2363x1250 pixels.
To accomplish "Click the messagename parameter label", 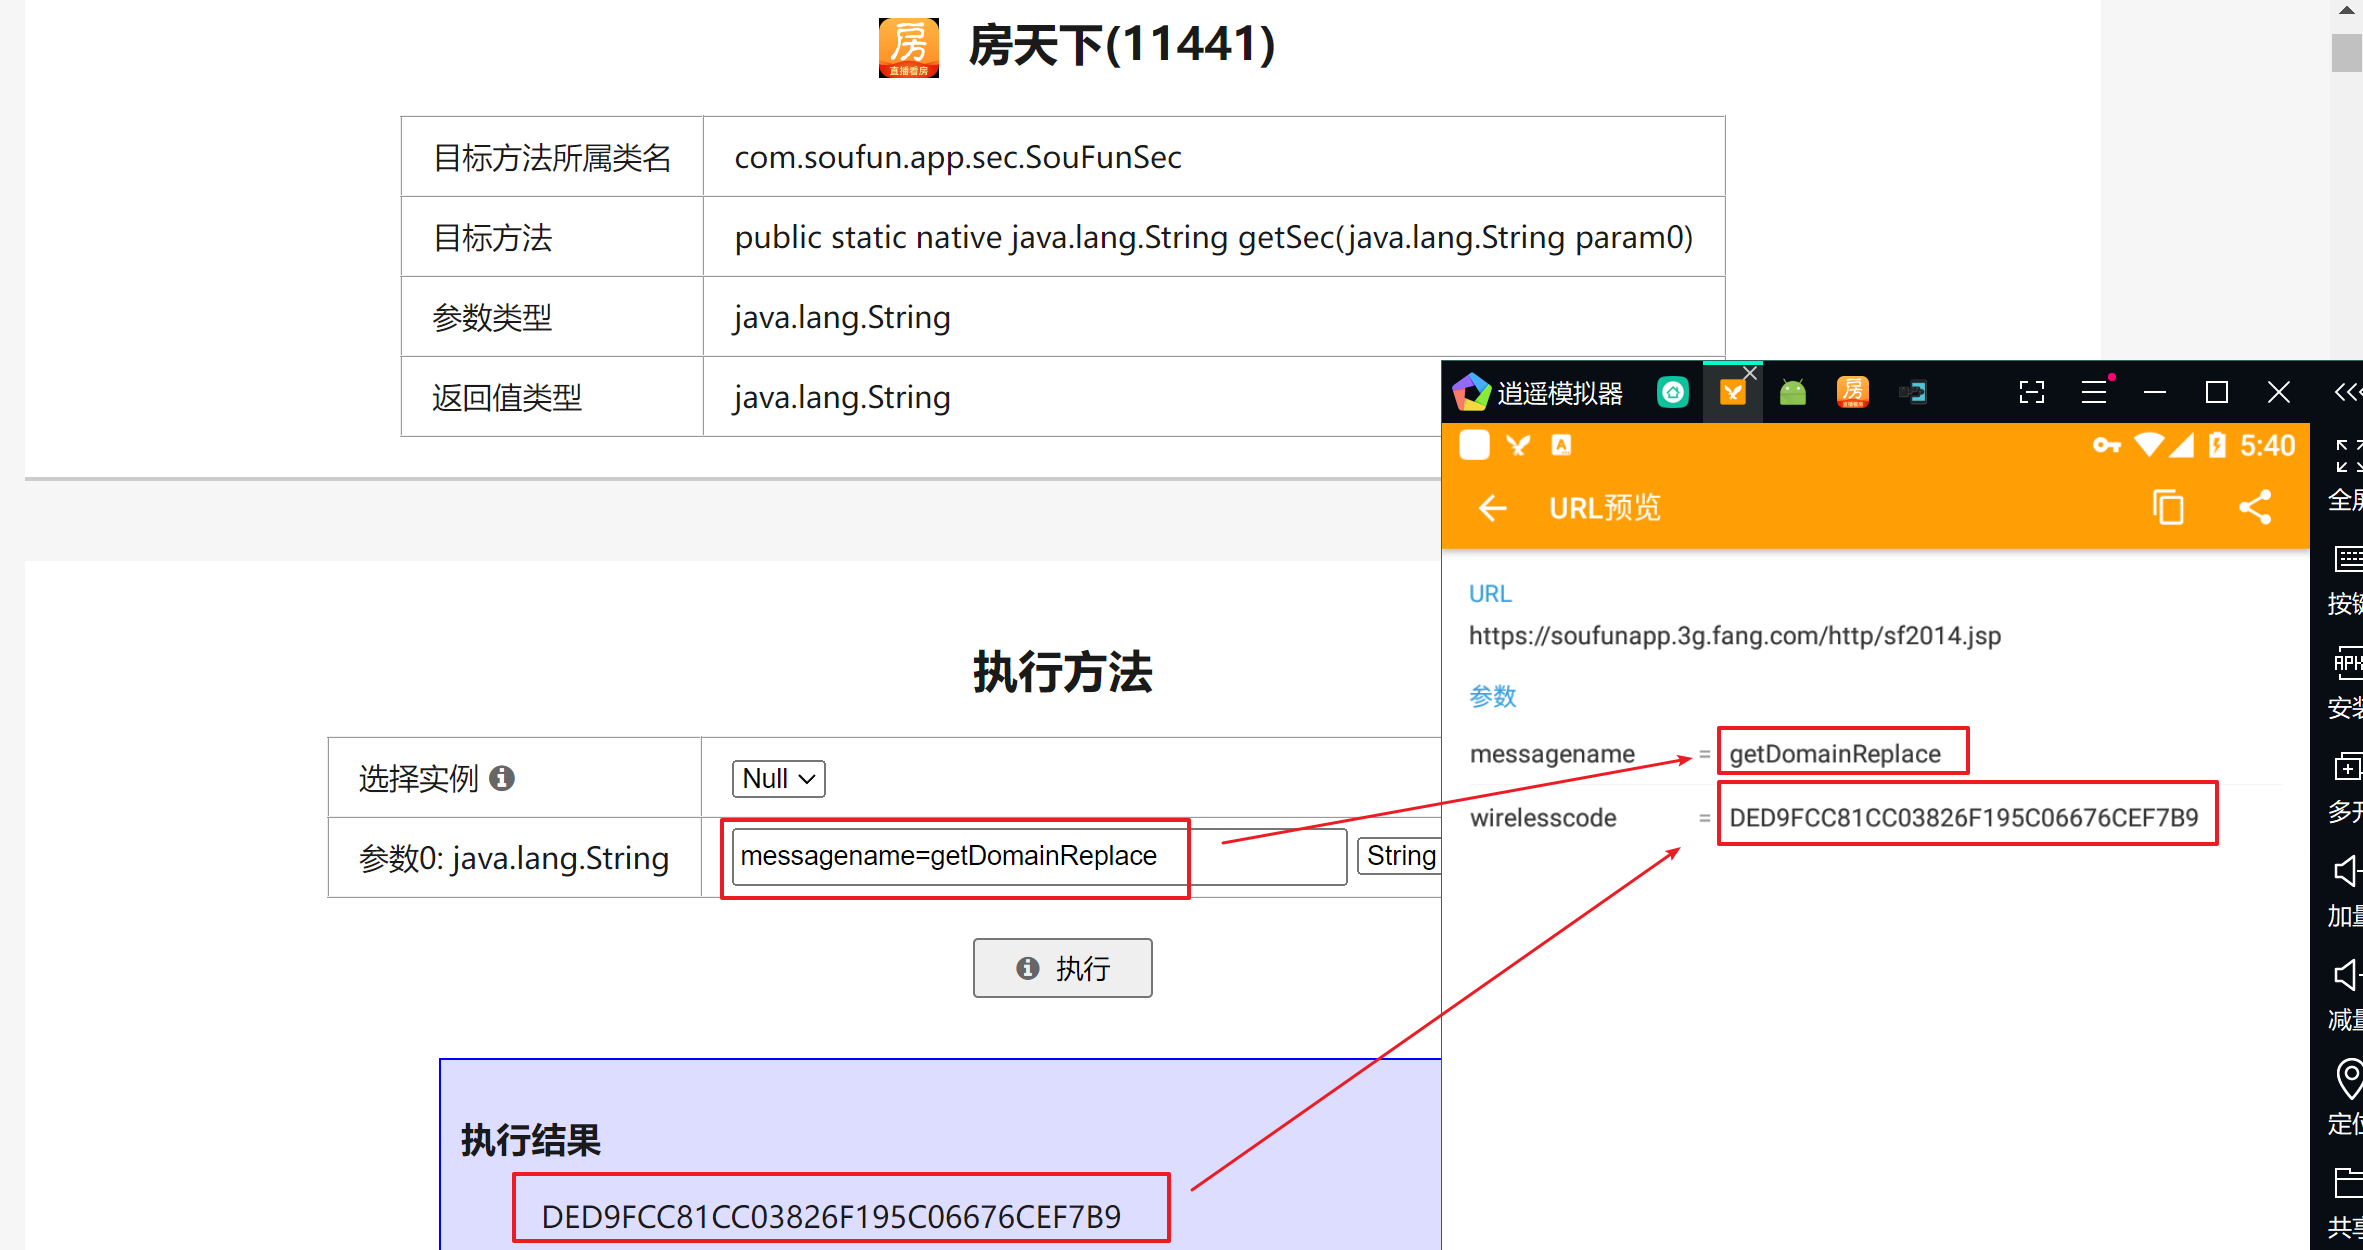I will [x=1552, y=754].
